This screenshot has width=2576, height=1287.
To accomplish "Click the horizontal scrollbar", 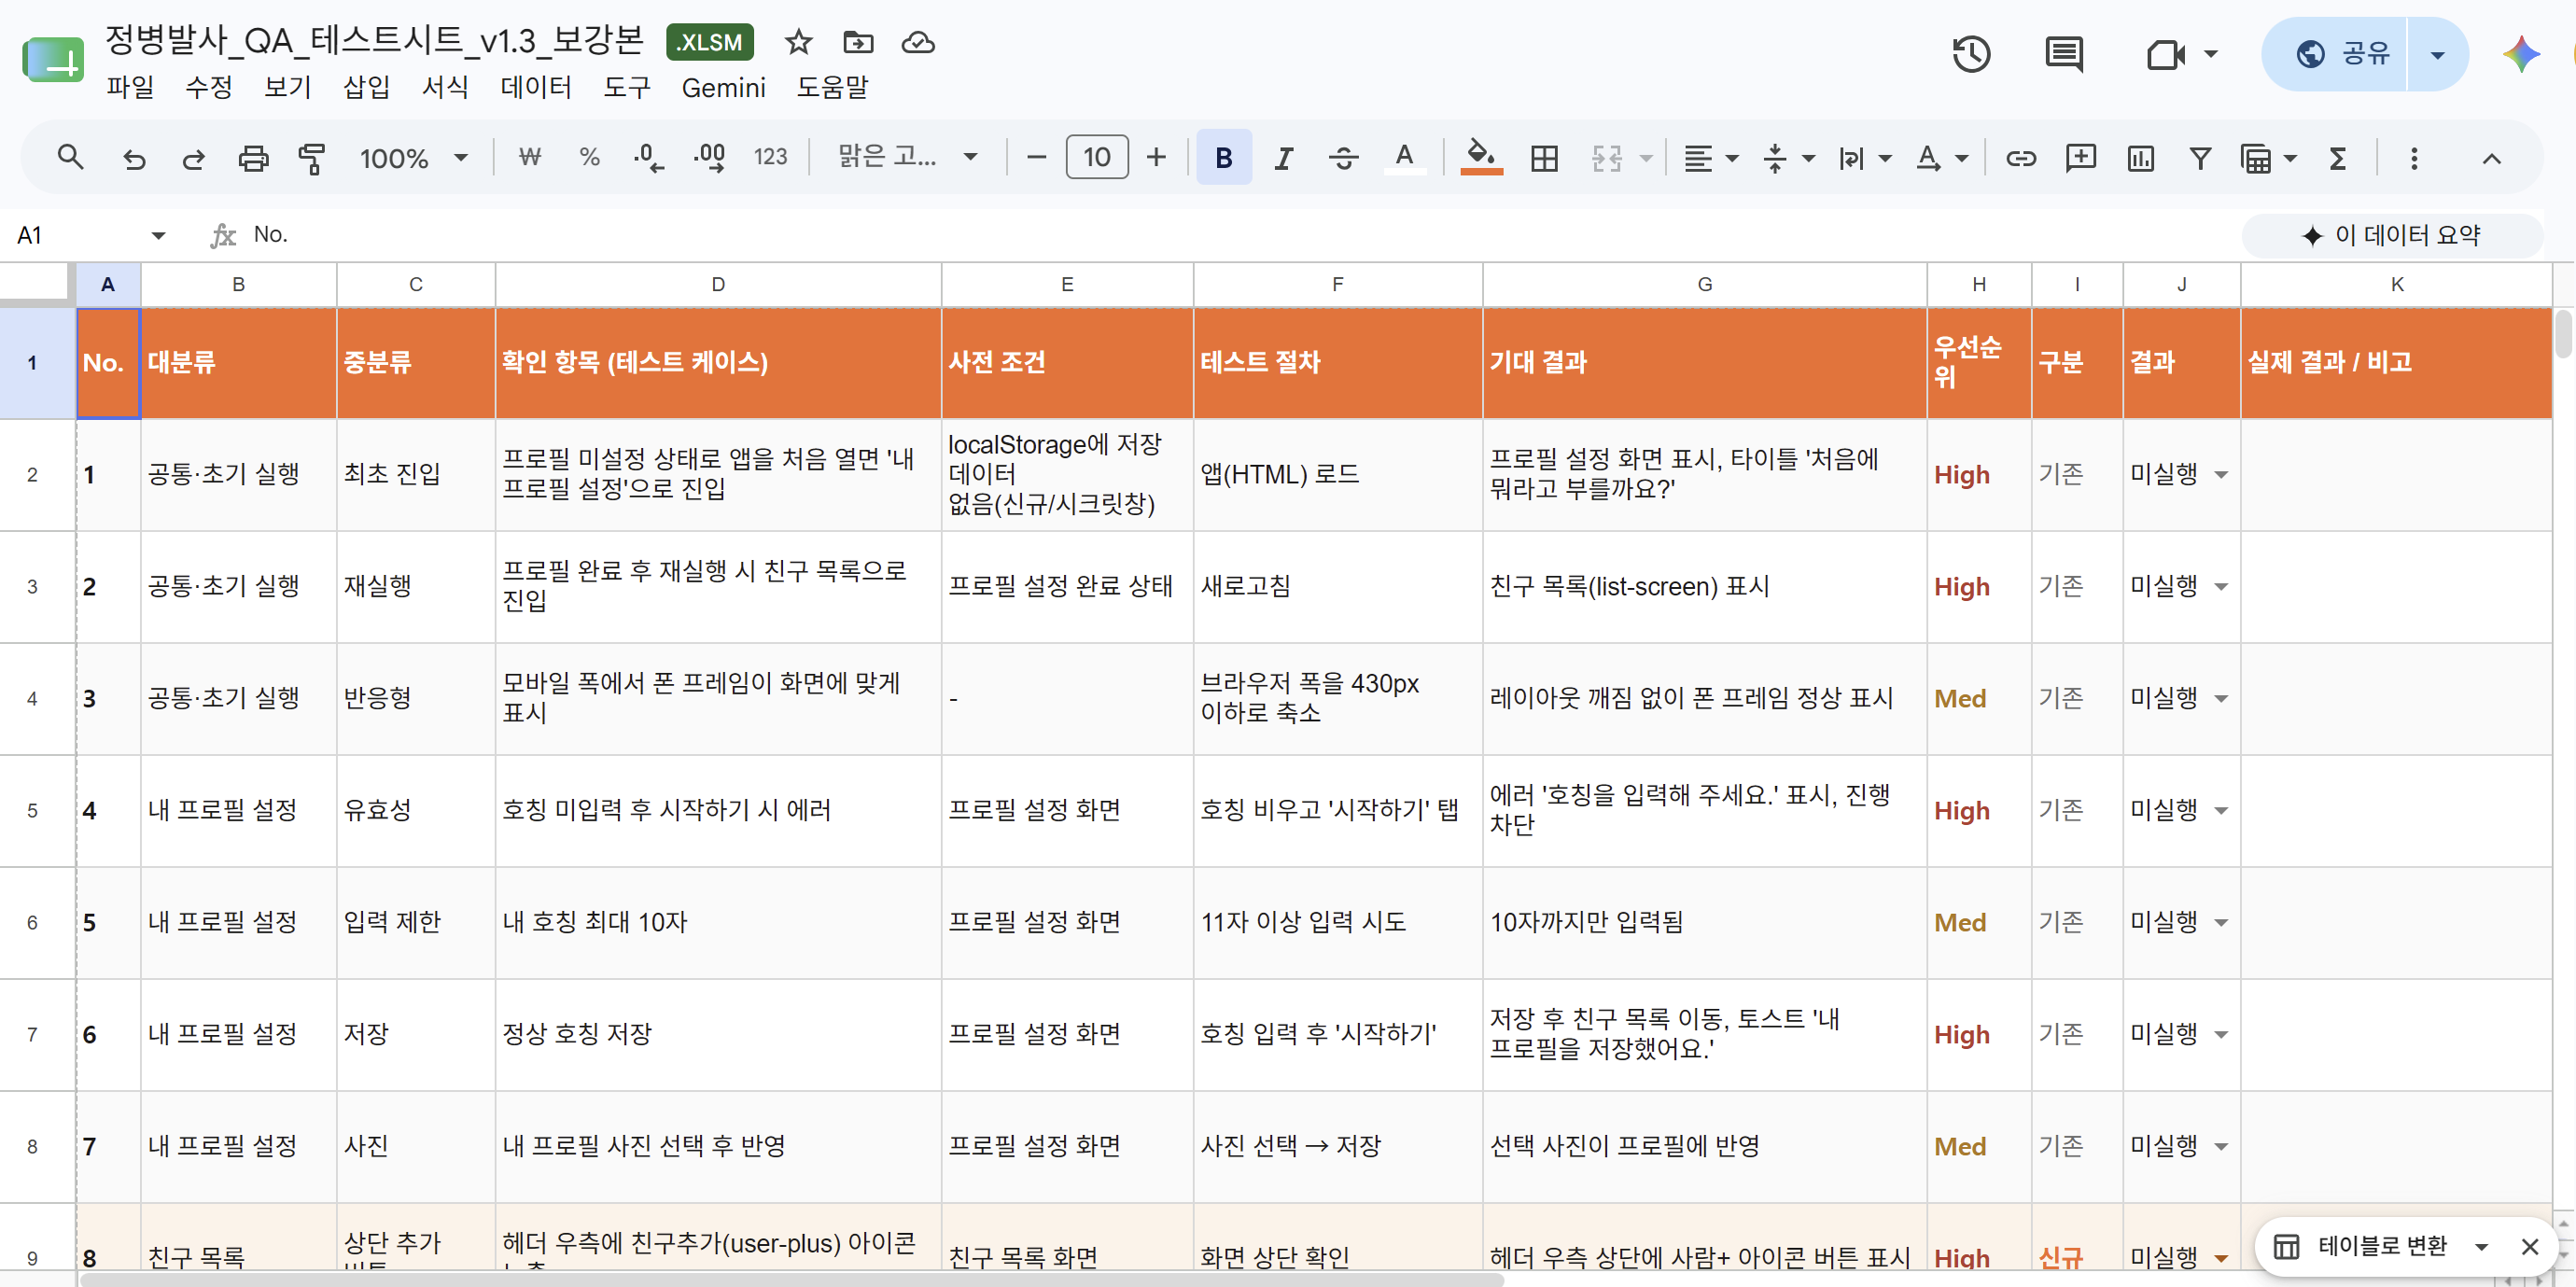I will coord(792,1280).
